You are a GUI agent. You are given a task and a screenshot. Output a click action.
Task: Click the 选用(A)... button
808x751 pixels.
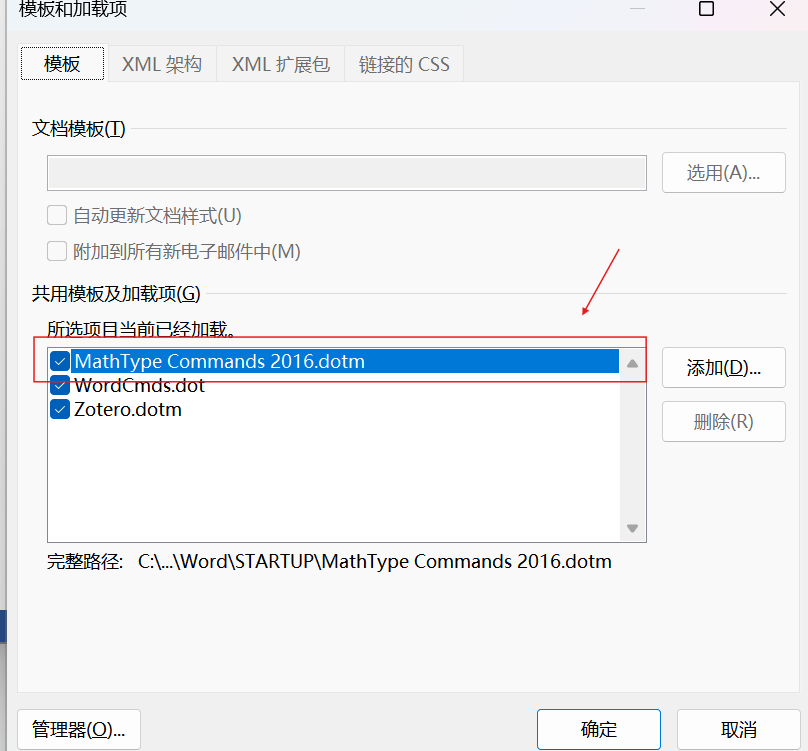click(723, 173)
